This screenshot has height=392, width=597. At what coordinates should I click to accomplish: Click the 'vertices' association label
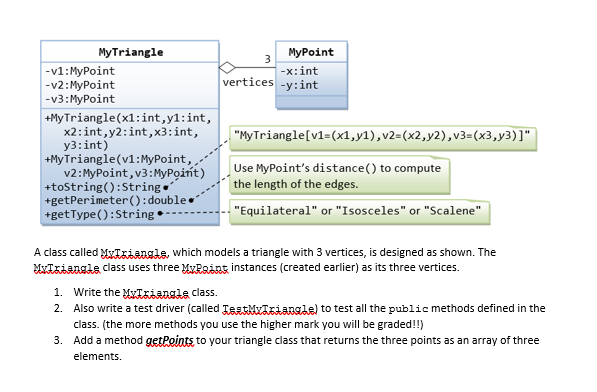pos(248,82)
